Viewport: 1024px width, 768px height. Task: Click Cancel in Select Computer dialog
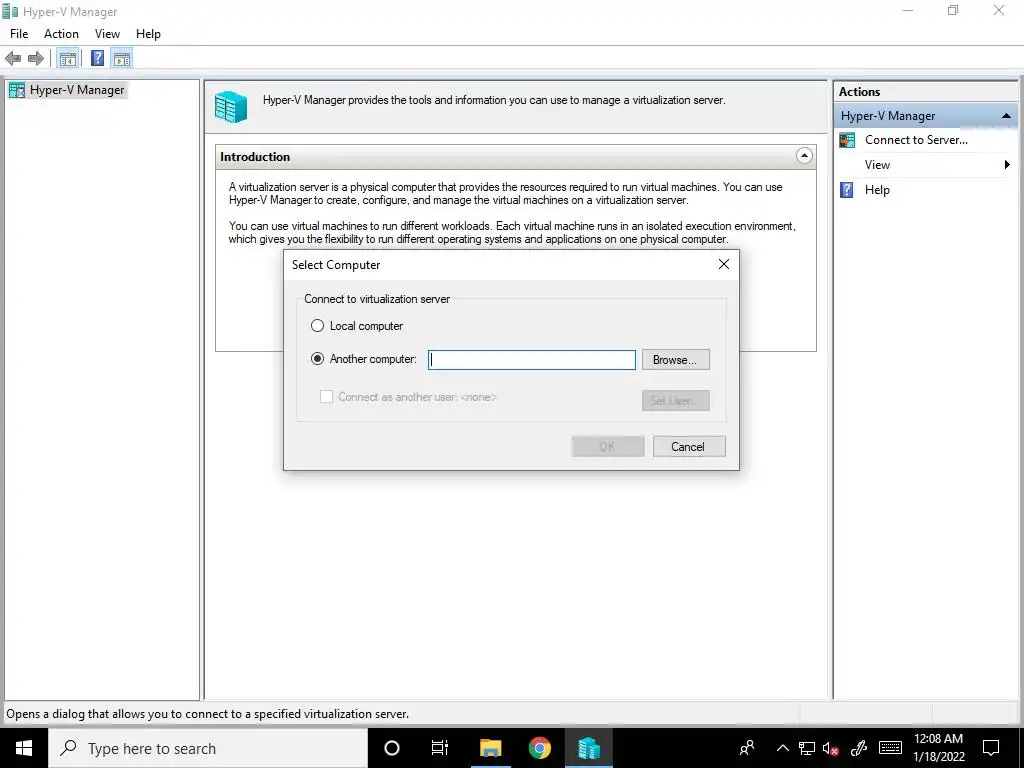pyautogui.click(x=688, y=447)
